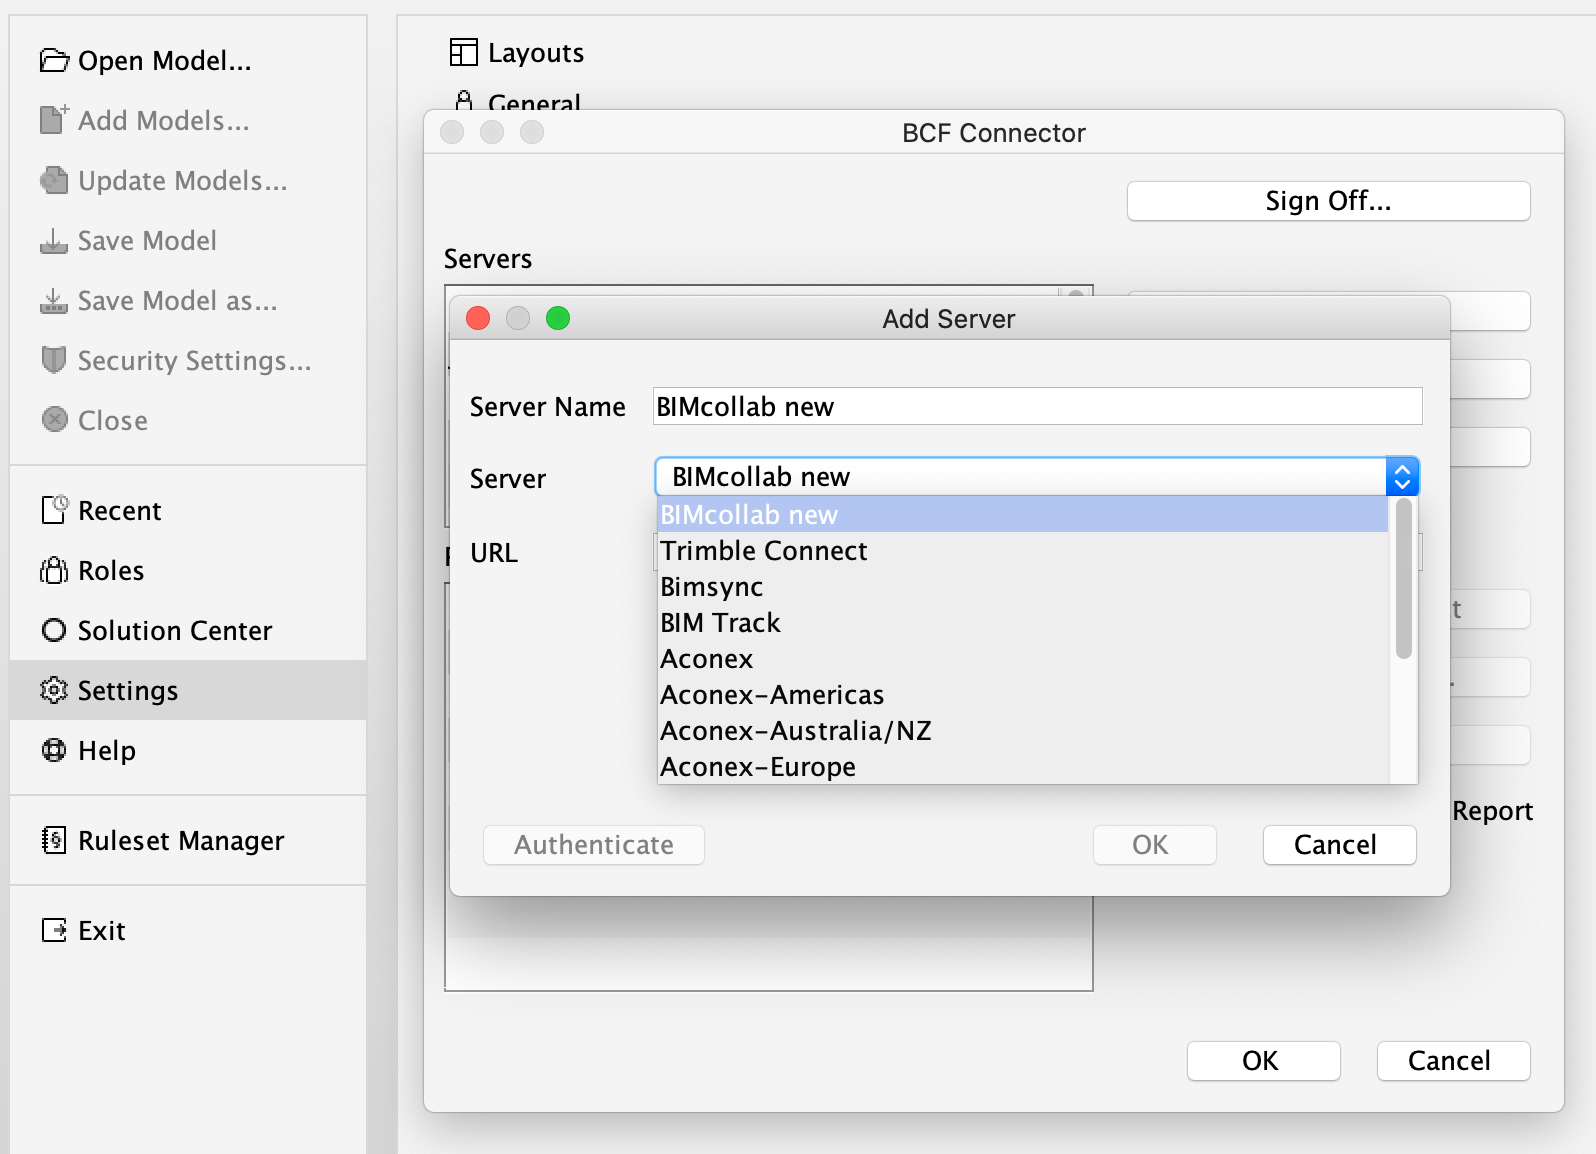The width and height of the screenshot is (1596, 1154).
Task: Click Cancel in the Add Server dialog
Action: coord(1339,845)
